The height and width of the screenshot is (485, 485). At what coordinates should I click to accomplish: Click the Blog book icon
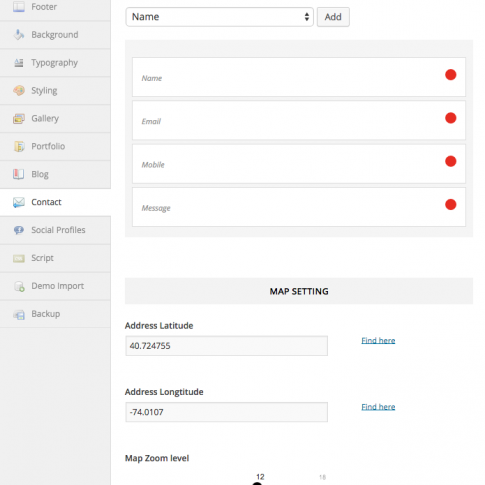(19, 174)
